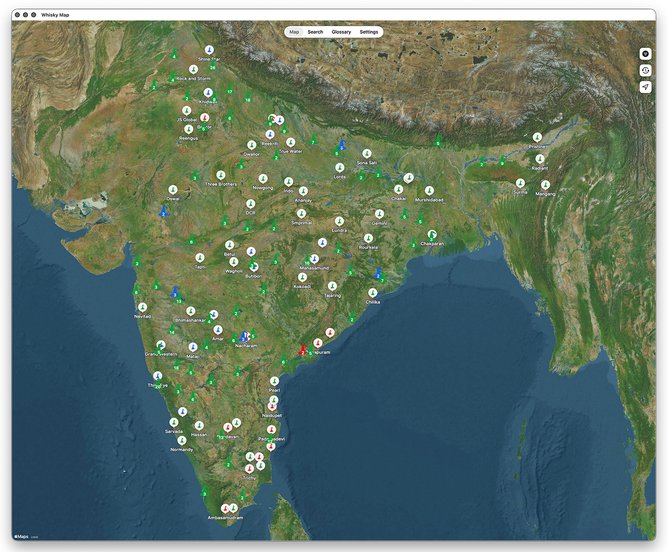
Task: Select the Ambasamudram label text
Action: pos(225,518)
